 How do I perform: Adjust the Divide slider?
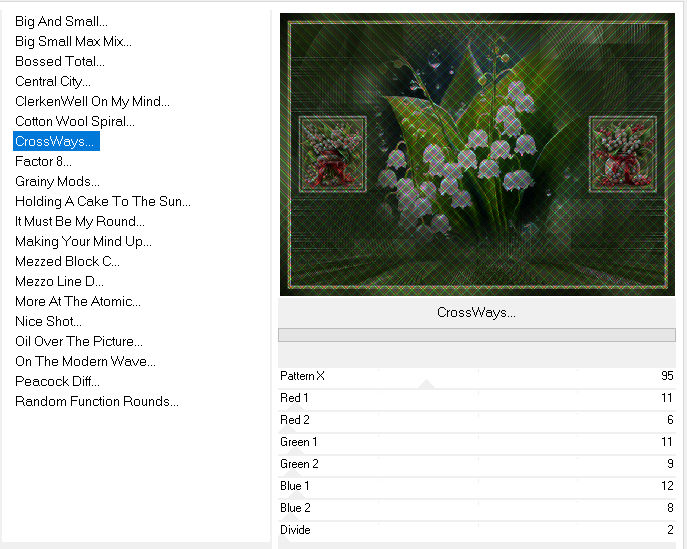click(x=477, y=531)
